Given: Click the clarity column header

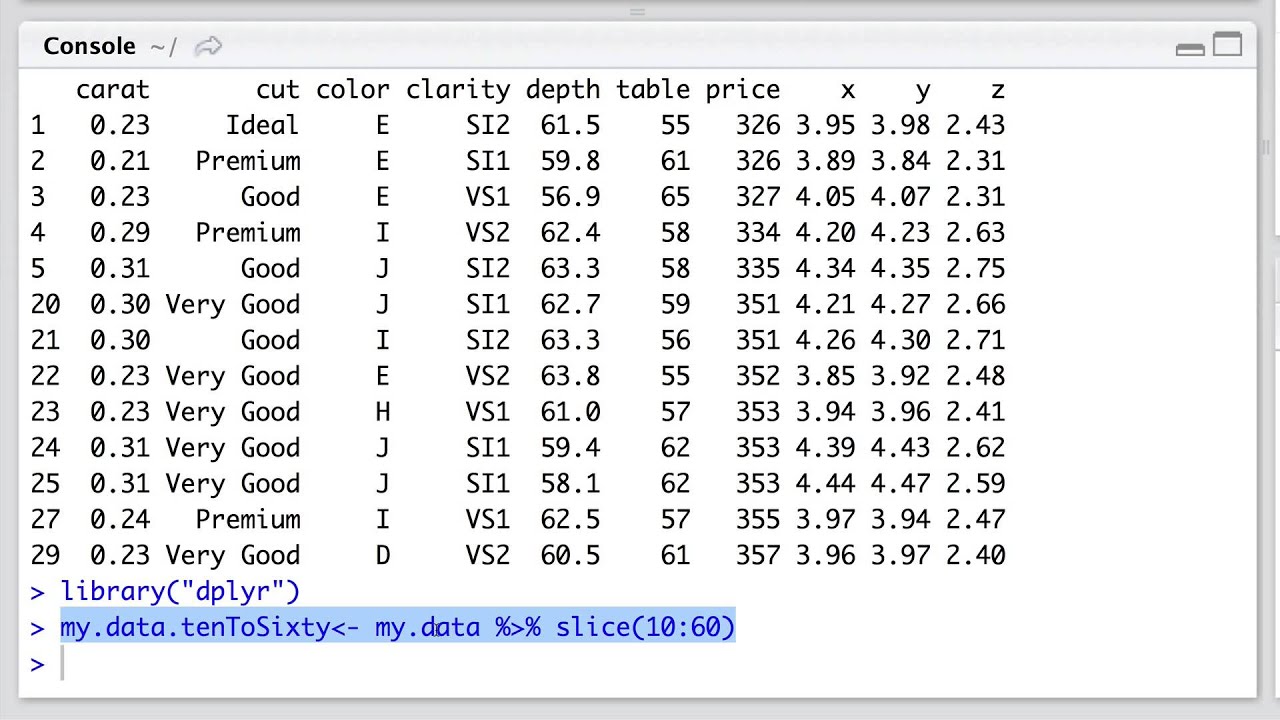Looking at the screenshot, I should coord(458,90).
